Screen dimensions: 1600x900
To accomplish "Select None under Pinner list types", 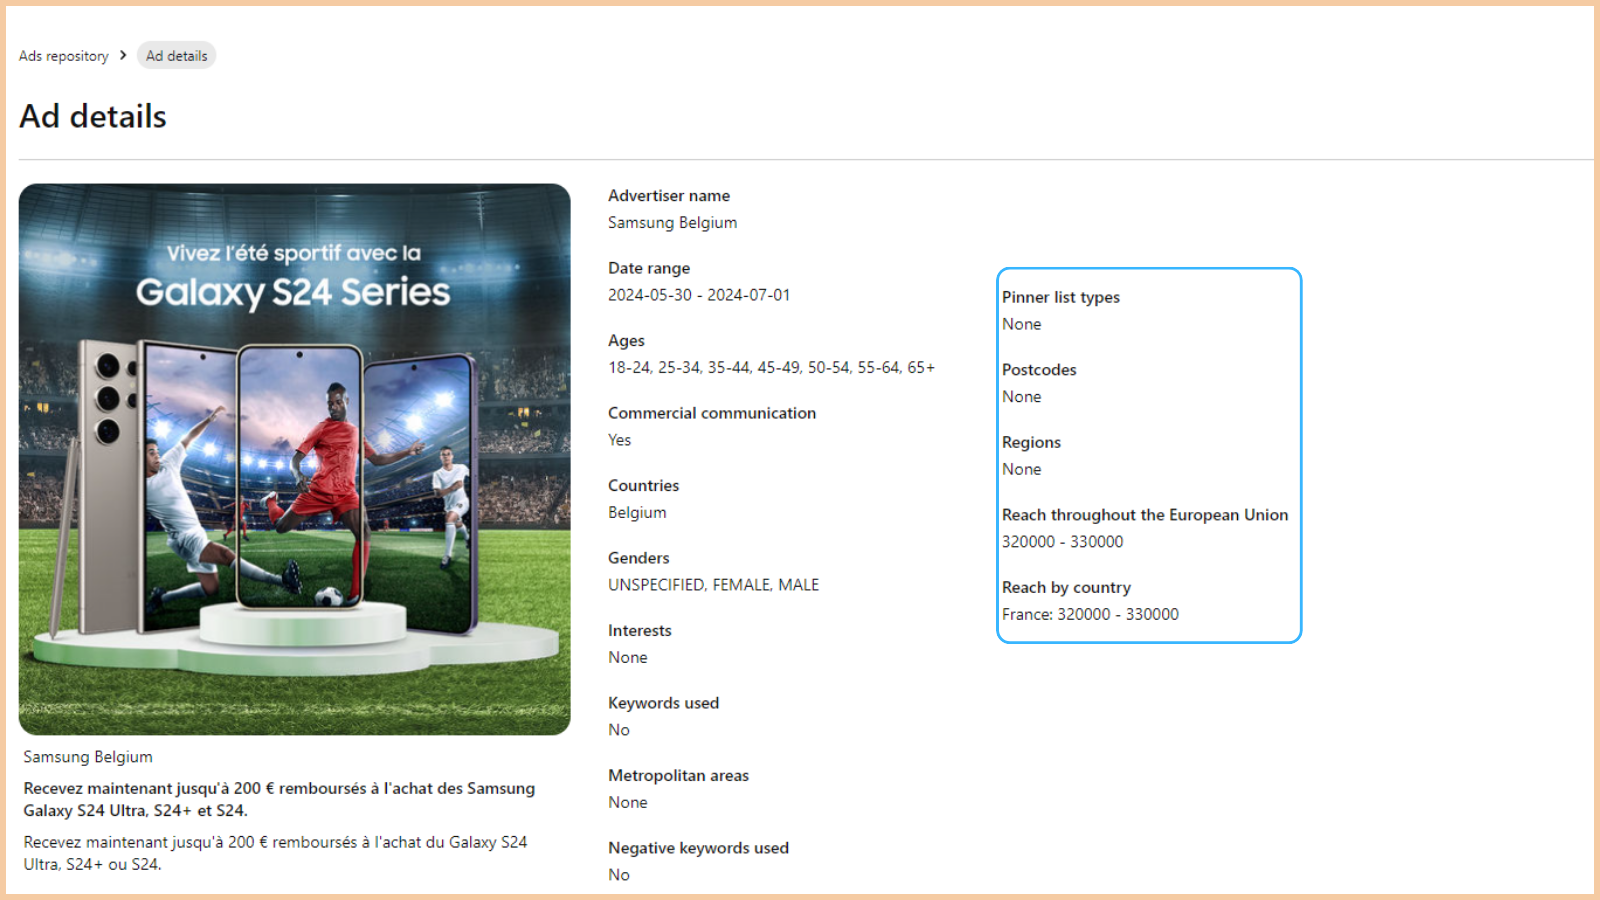I will point(1021,324).
